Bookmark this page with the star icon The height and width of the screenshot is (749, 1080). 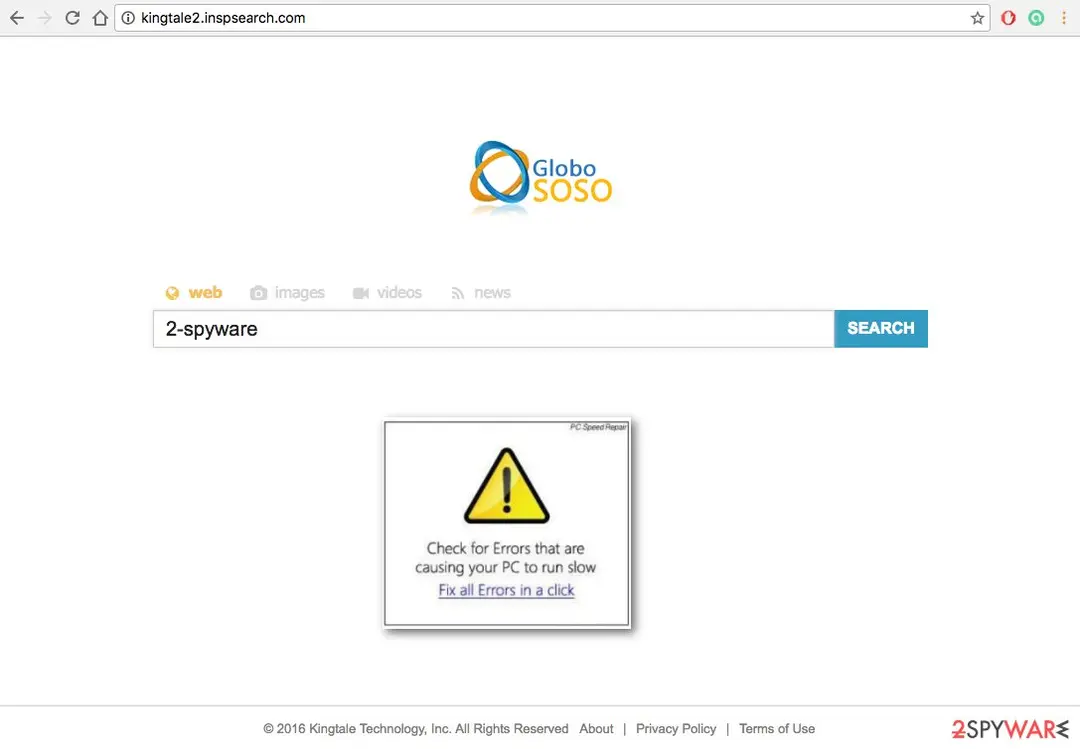tap(977, 18)
